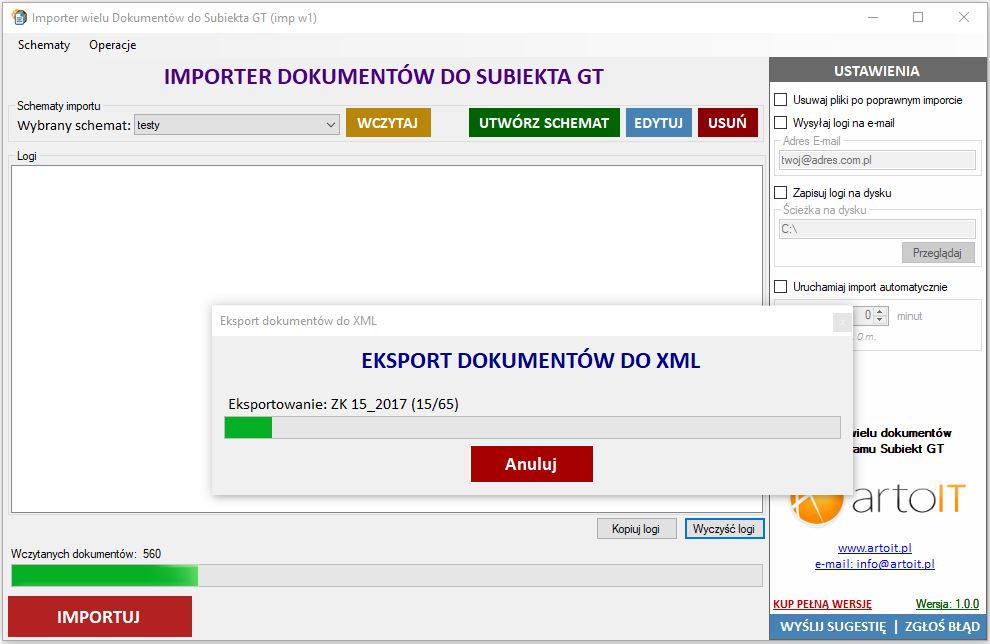
Task: Open the Schematy menu
Action: 44,45
